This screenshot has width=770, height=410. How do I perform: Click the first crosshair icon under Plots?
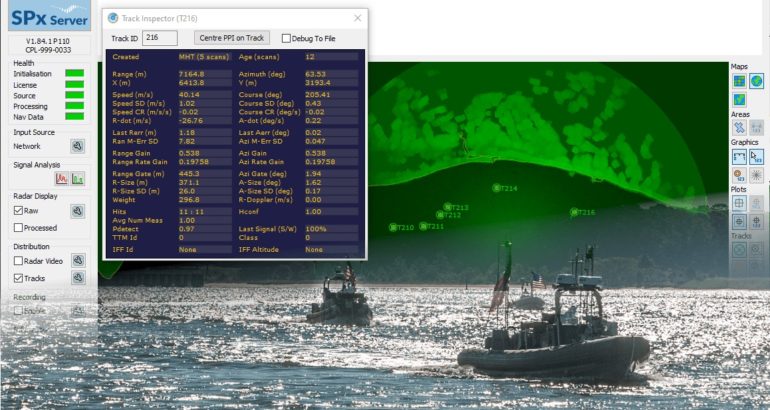[739, 202]
